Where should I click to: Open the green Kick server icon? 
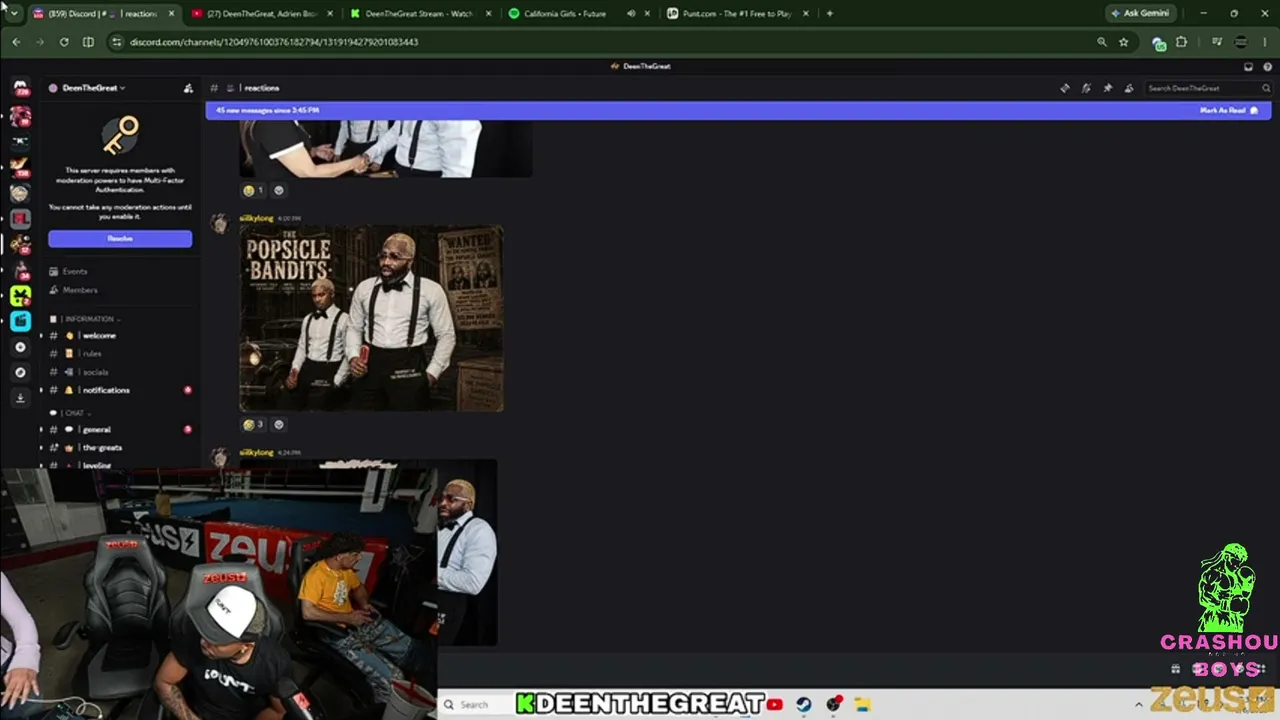pyautogui.click(x=20, y=296)
